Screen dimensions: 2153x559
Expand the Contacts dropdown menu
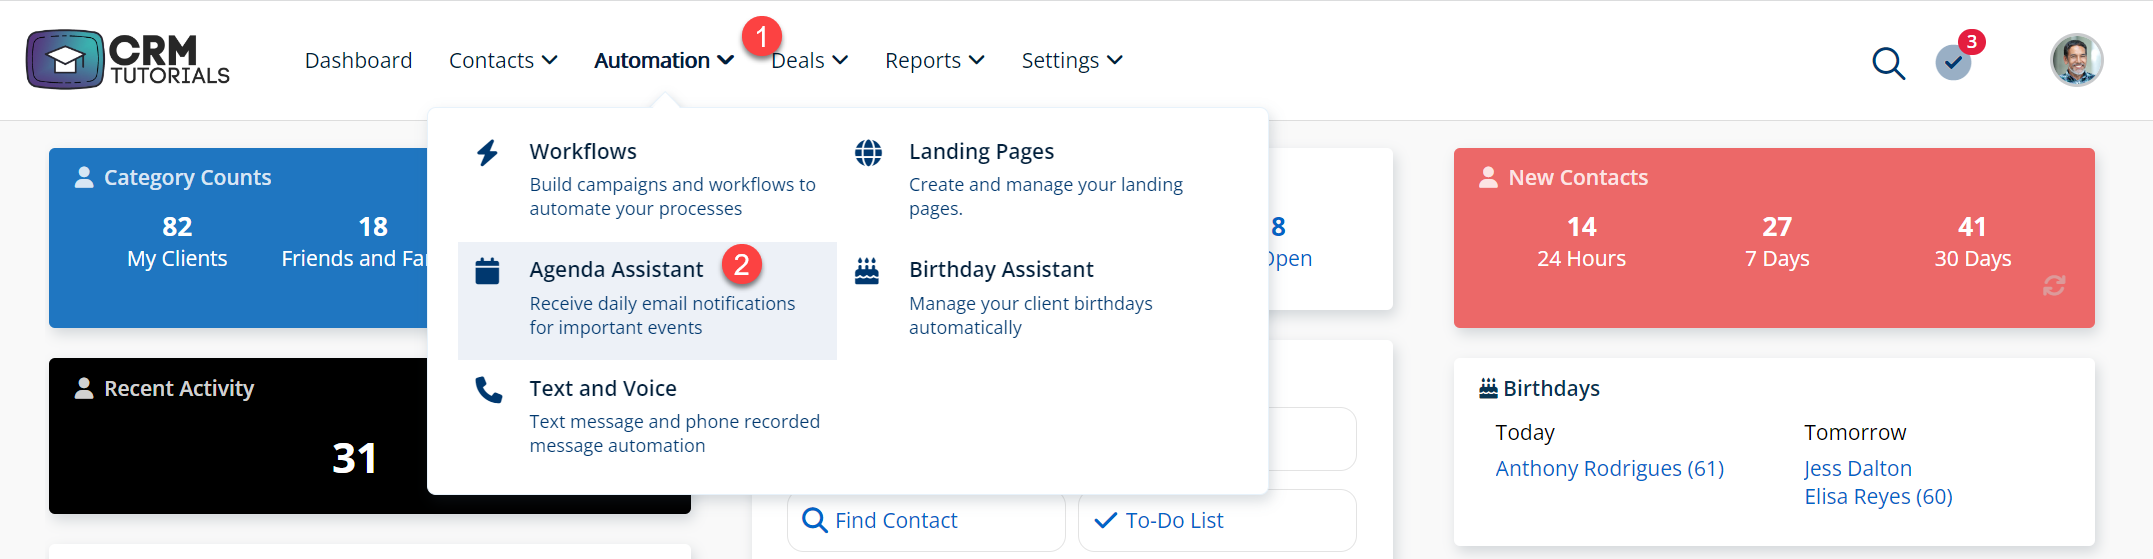[x=503, y=61]
